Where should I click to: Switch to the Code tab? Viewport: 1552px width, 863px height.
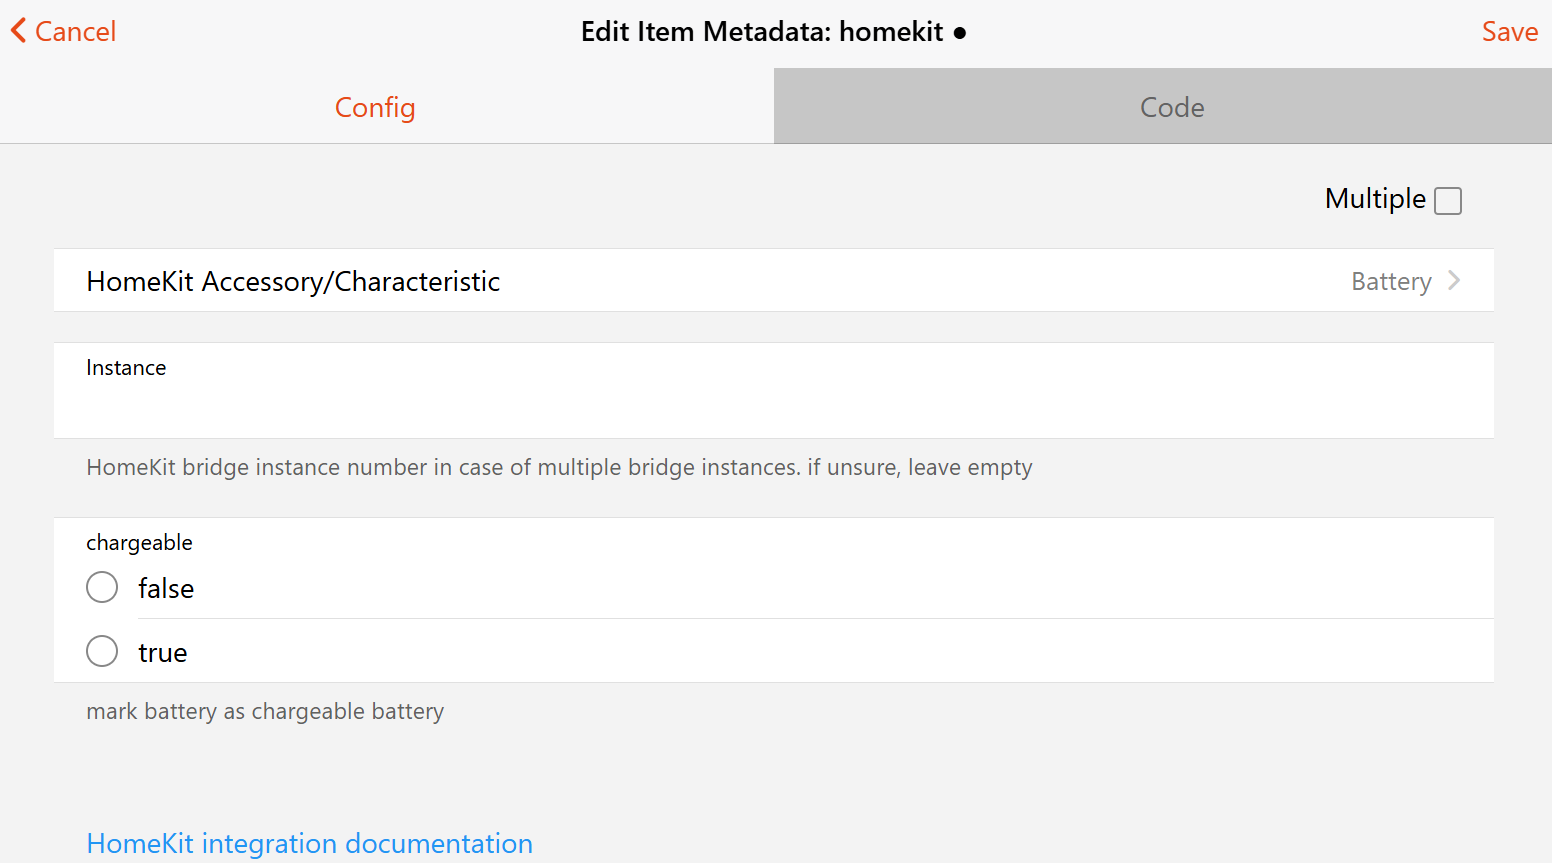point(1172,107)
